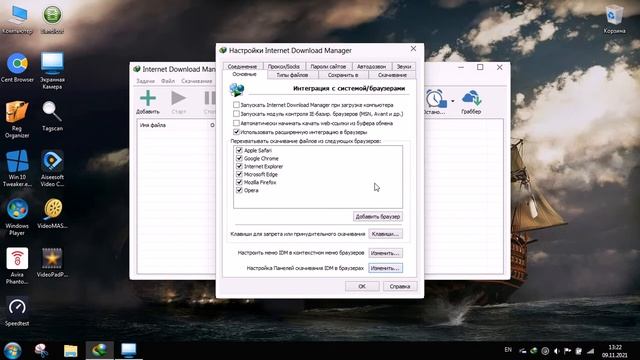Click the Internet Download Manager taskbar icon

pos(100,351)
